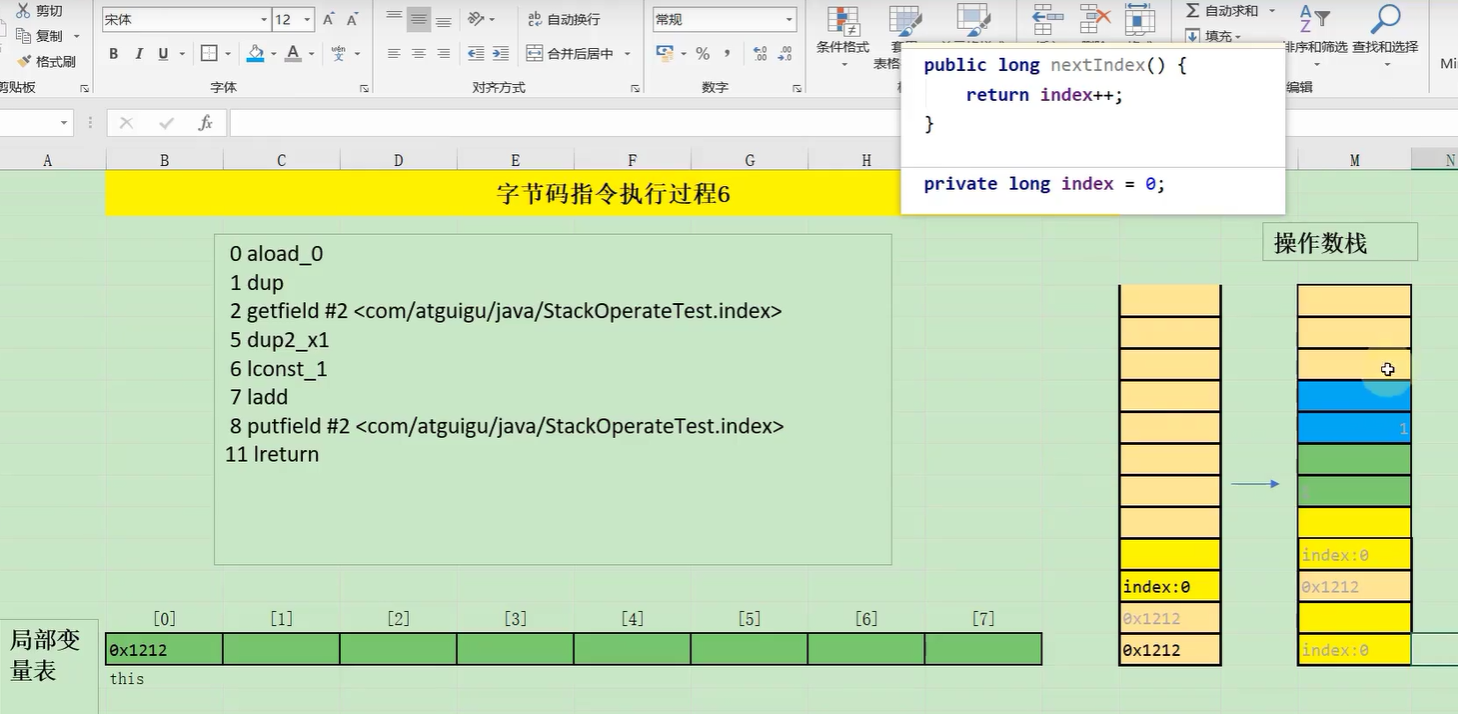This screenshot has width=1458, height=714.
Task: Apply the font color A button
Action: 293,54
